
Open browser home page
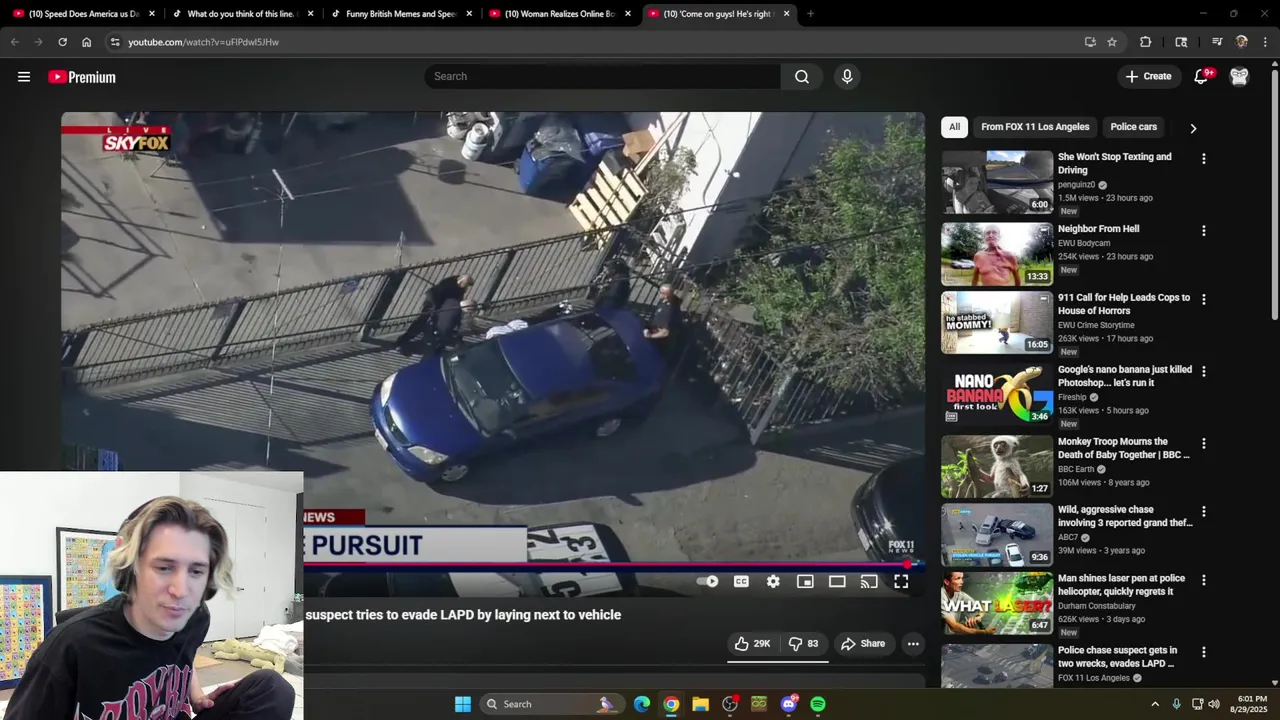86,42
